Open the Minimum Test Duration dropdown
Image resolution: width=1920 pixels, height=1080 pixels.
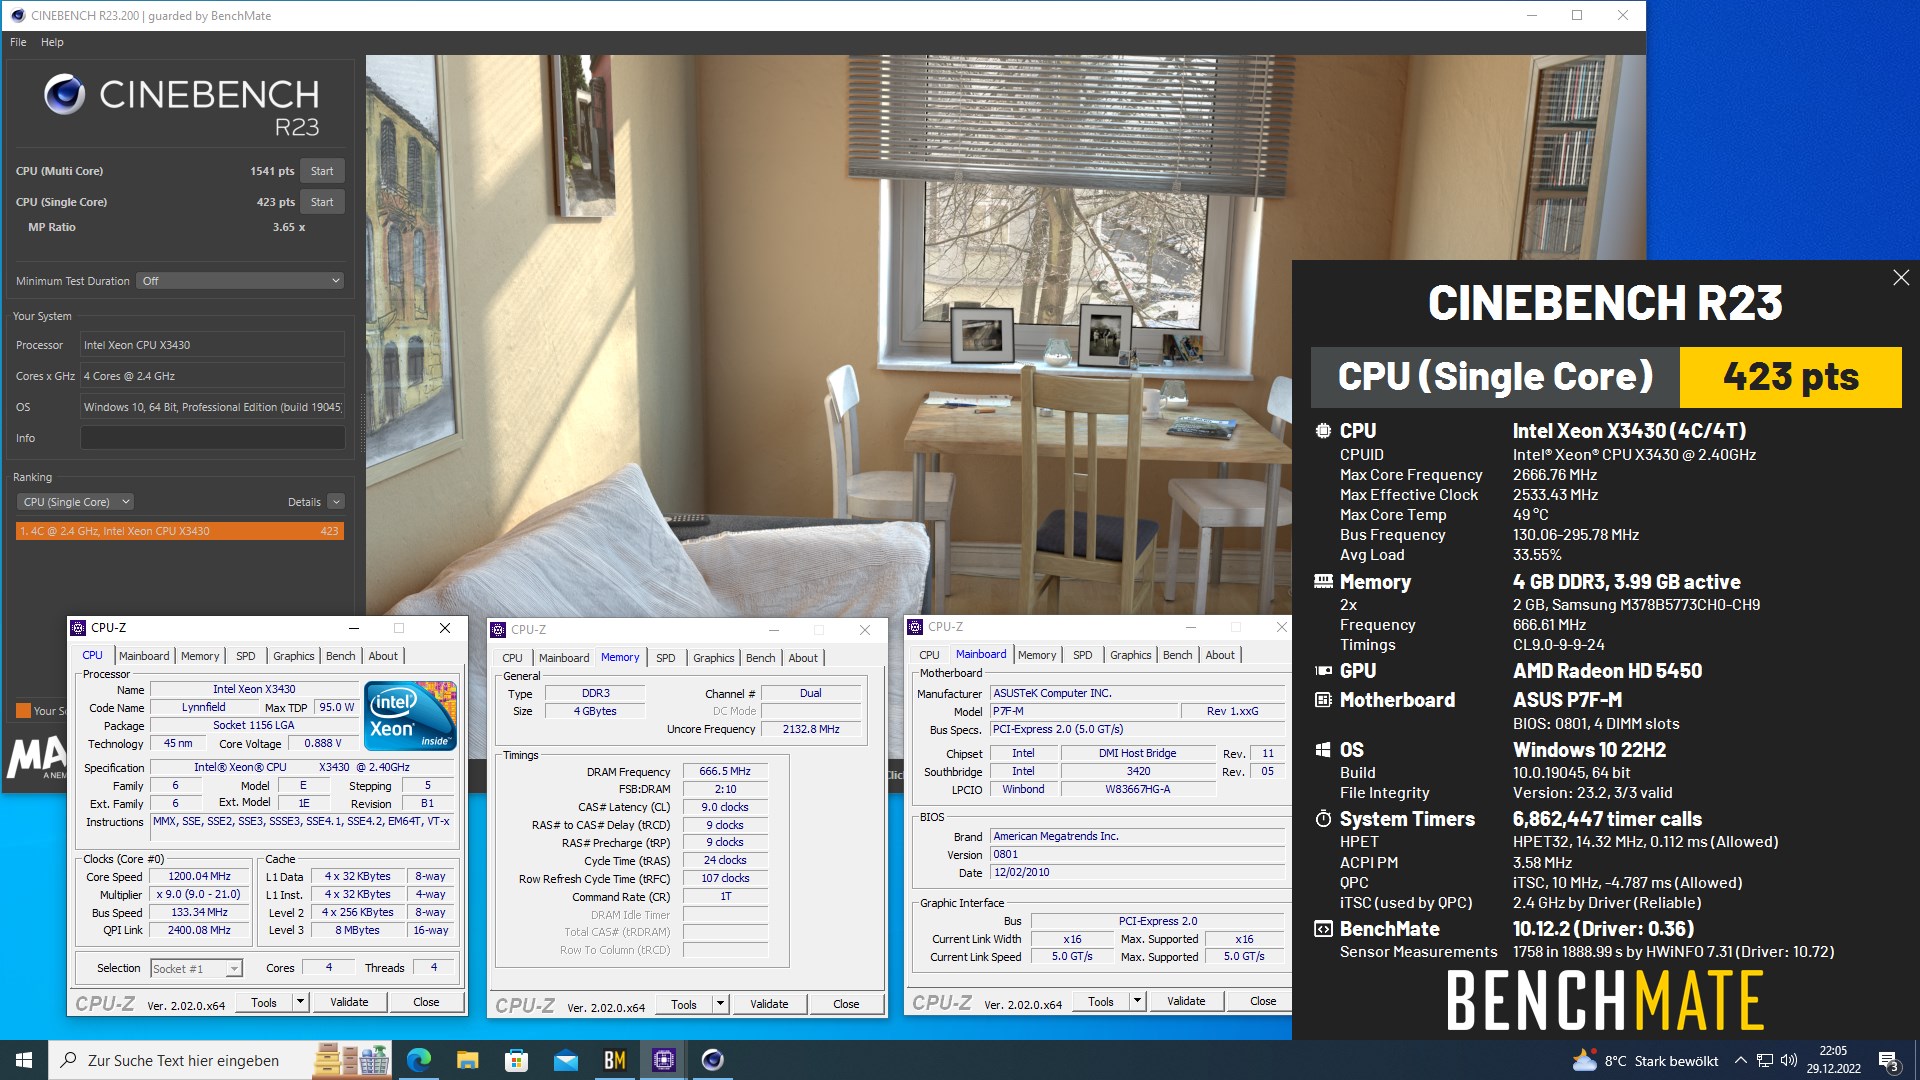coord(241,281)
